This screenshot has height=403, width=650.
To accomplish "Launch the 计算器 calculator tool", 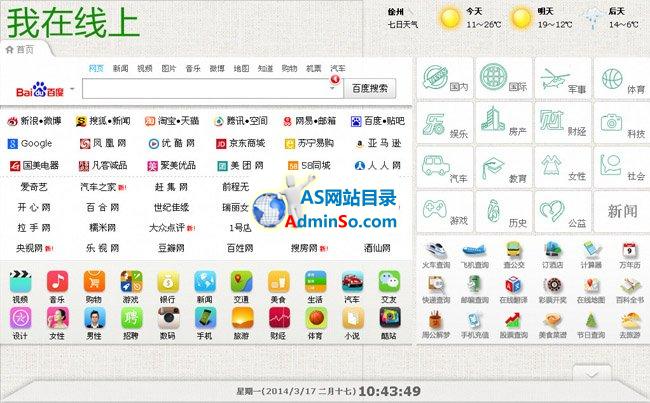I will (591, 255).
